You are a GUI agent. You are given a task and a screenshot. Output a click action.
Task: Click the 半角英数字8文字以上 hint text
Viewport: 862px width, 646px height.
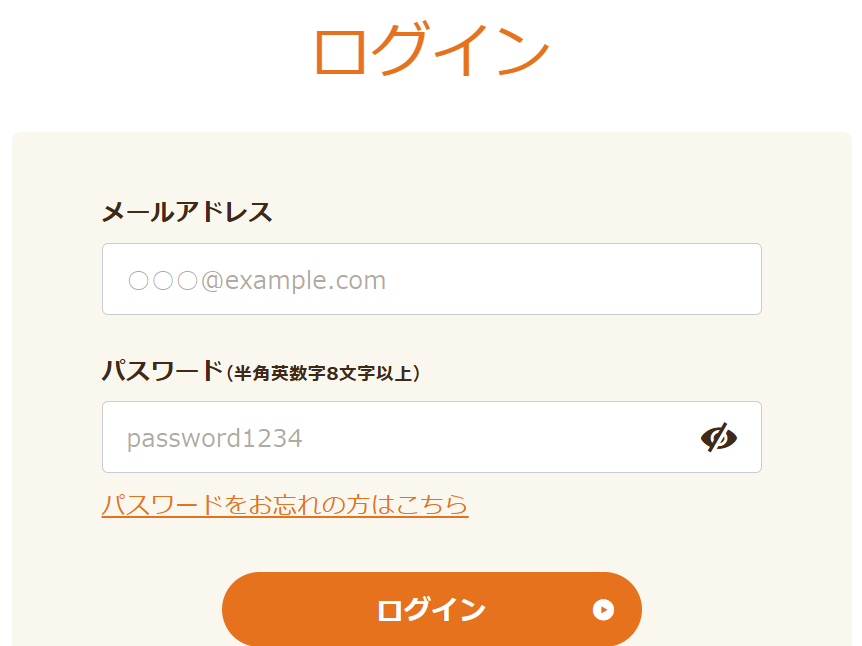(x=324, y=373)
